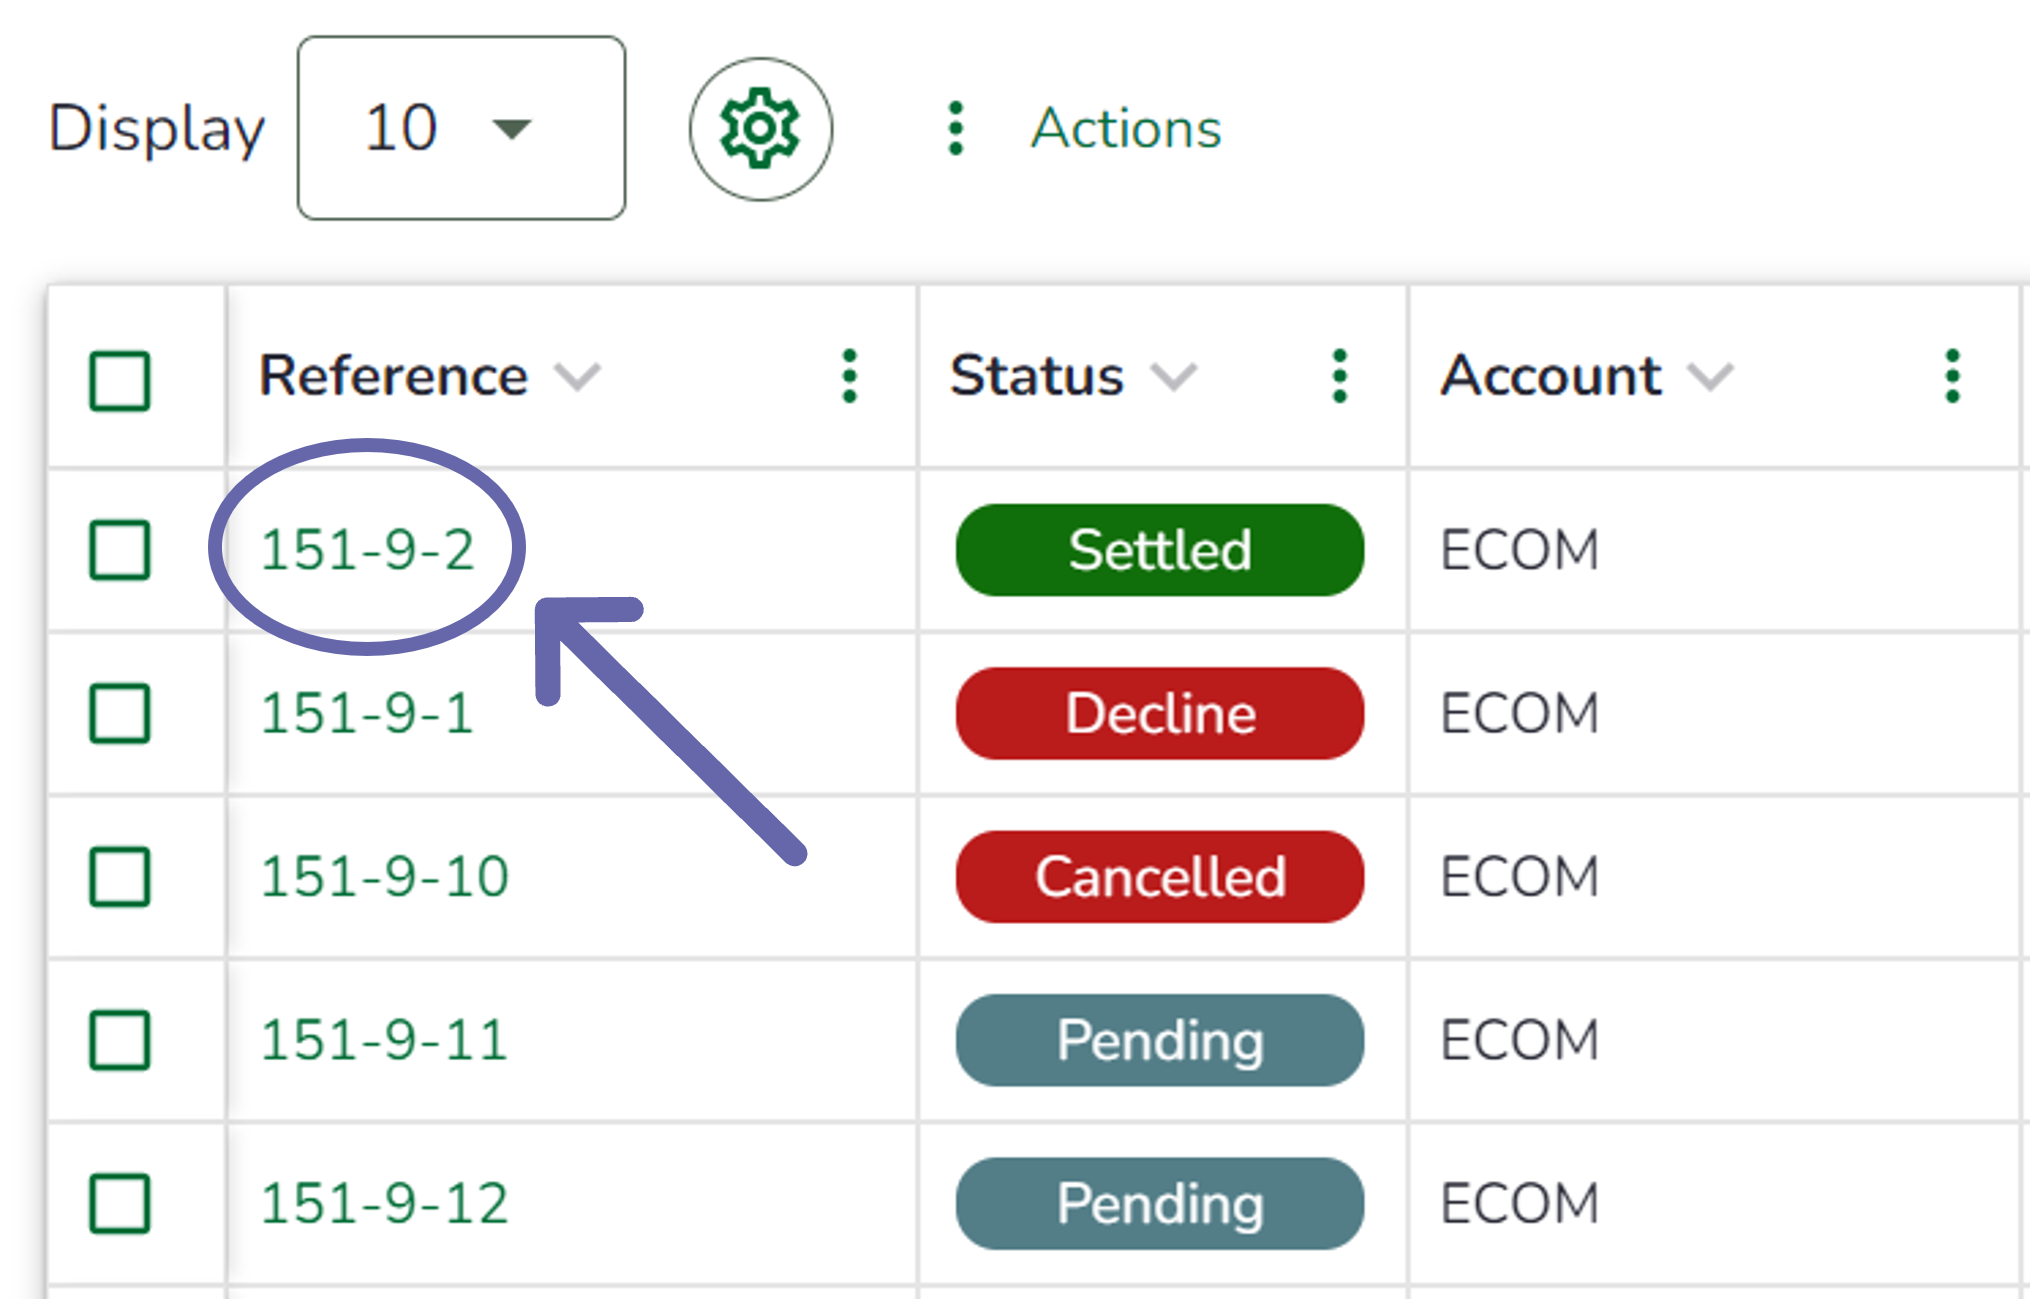Open transaction reference 151-9-2
2030x1299 pixels.
coord(367,550)
